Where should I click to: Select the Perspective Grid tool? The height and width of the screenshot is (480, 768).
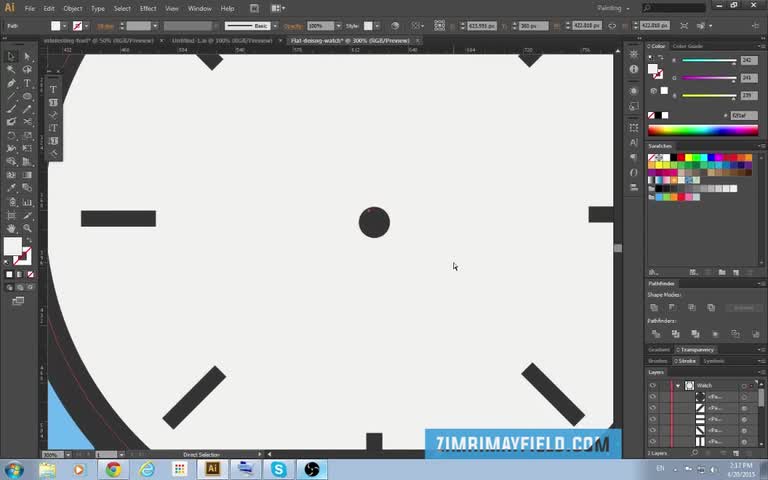(27, 162)
